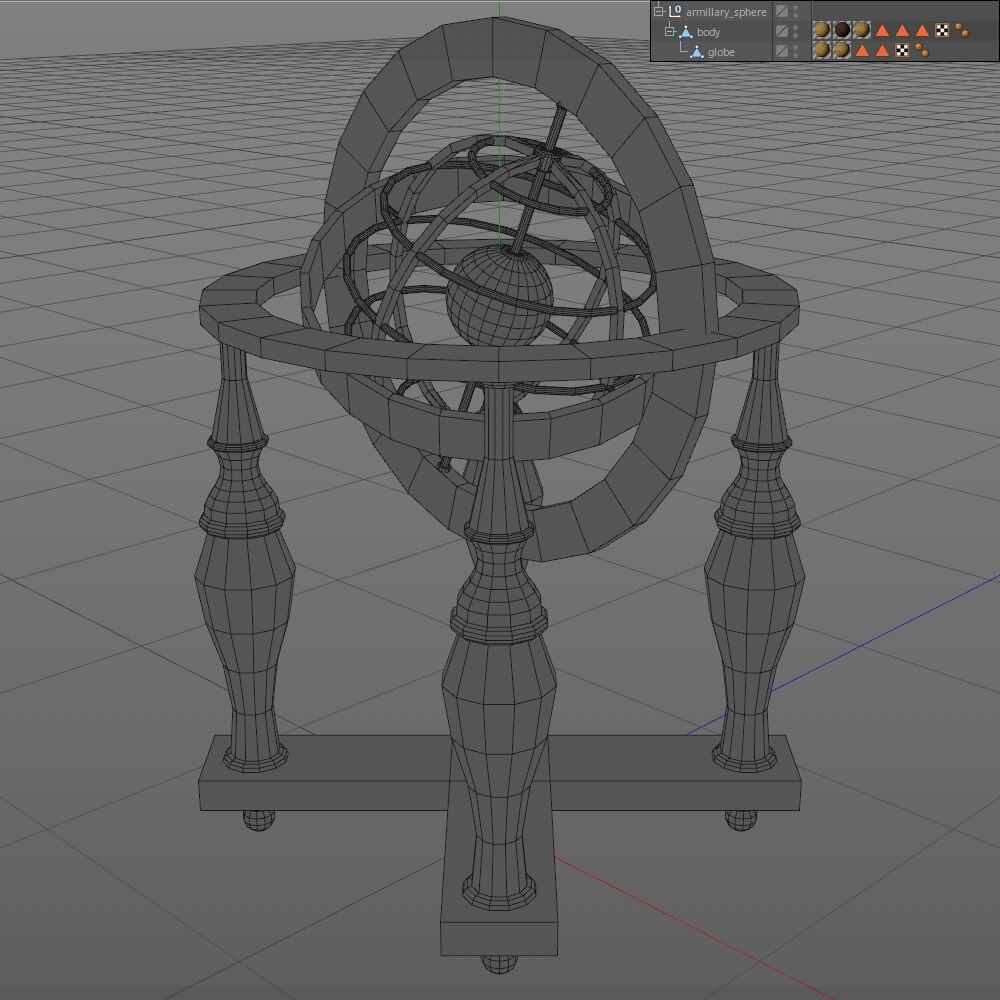Select the UVW checkerboard tag on body
This screenshot has height=1000, width=1000.
tap(942, 30)
